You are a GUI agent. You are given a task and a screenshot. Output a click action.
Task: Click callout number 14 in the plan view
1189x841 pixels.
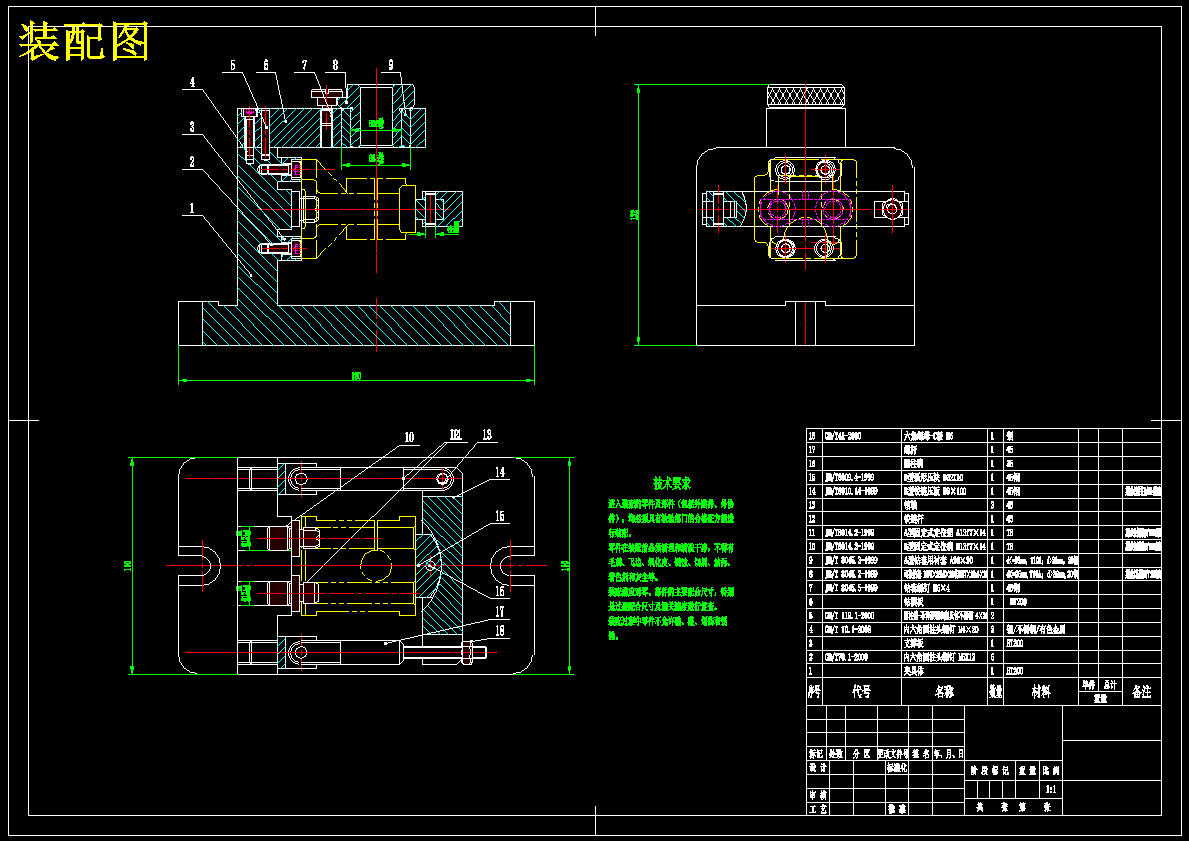tap(500, 472)
